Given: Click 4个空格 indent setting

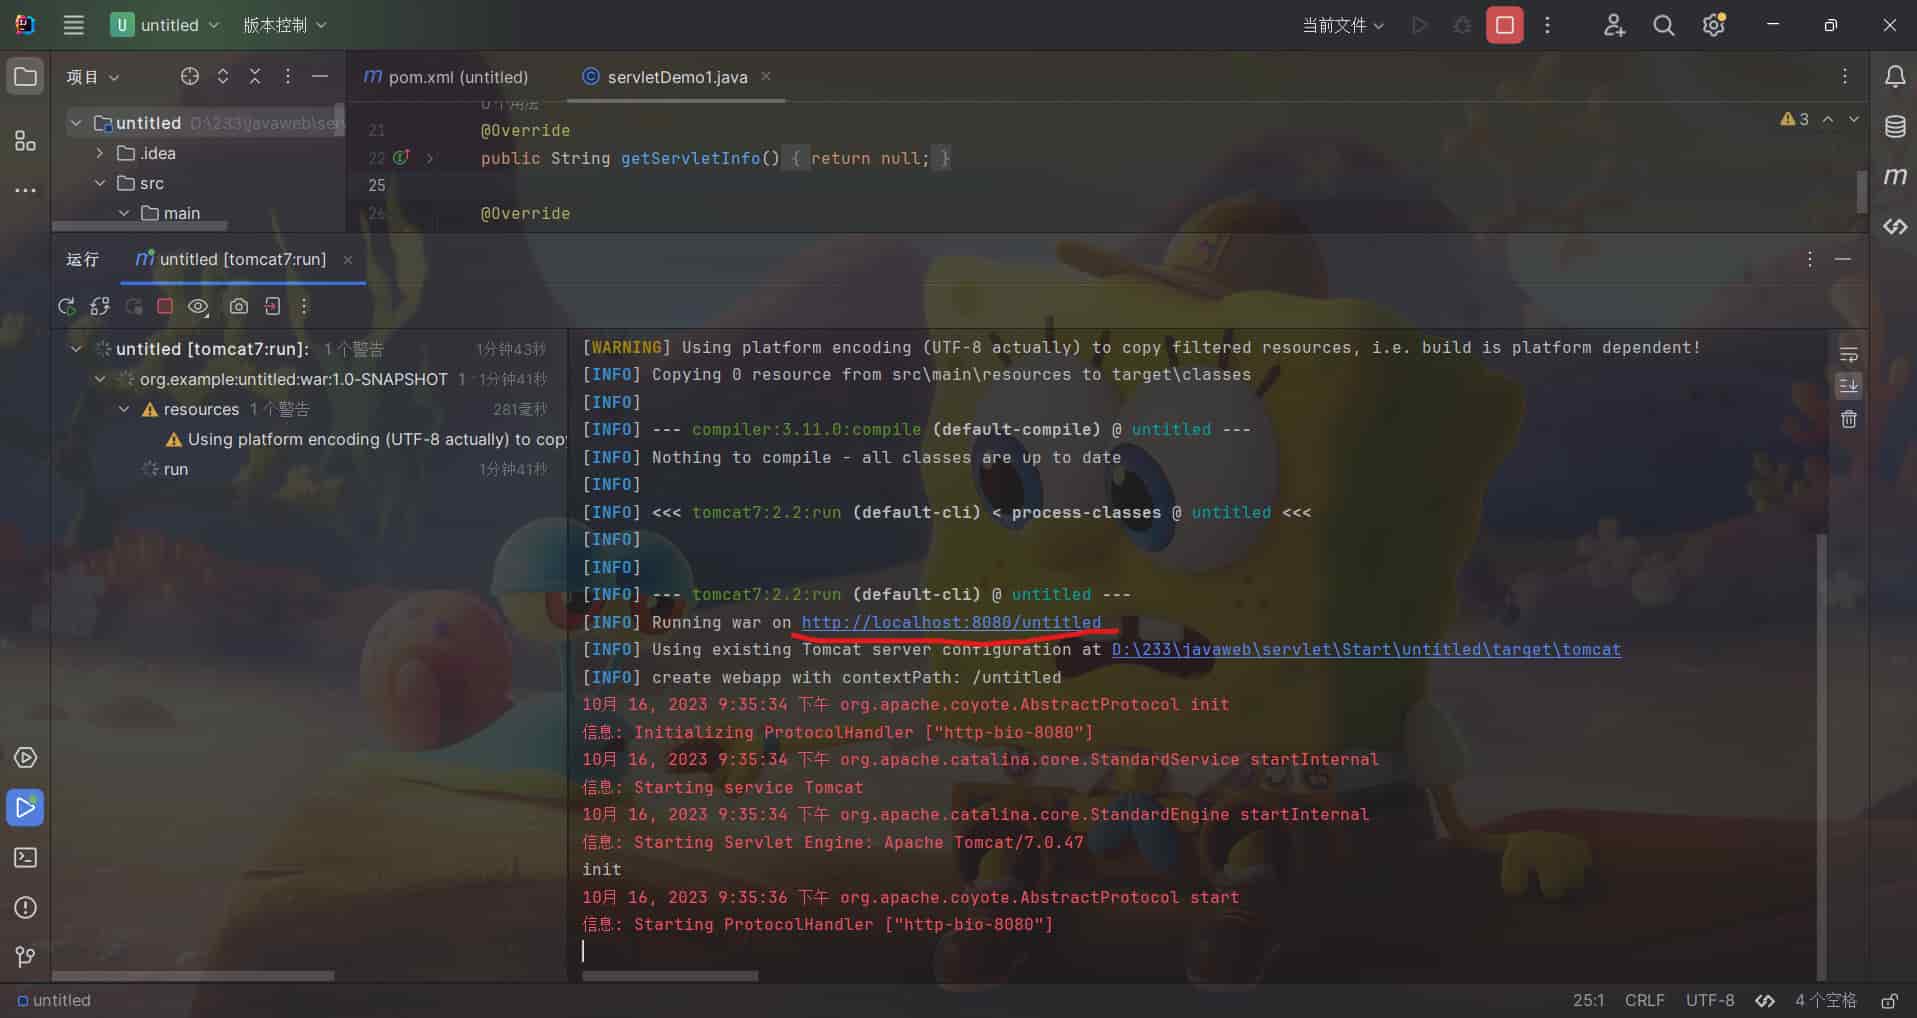Looking at the screenshot, I should [1825, 1000].
